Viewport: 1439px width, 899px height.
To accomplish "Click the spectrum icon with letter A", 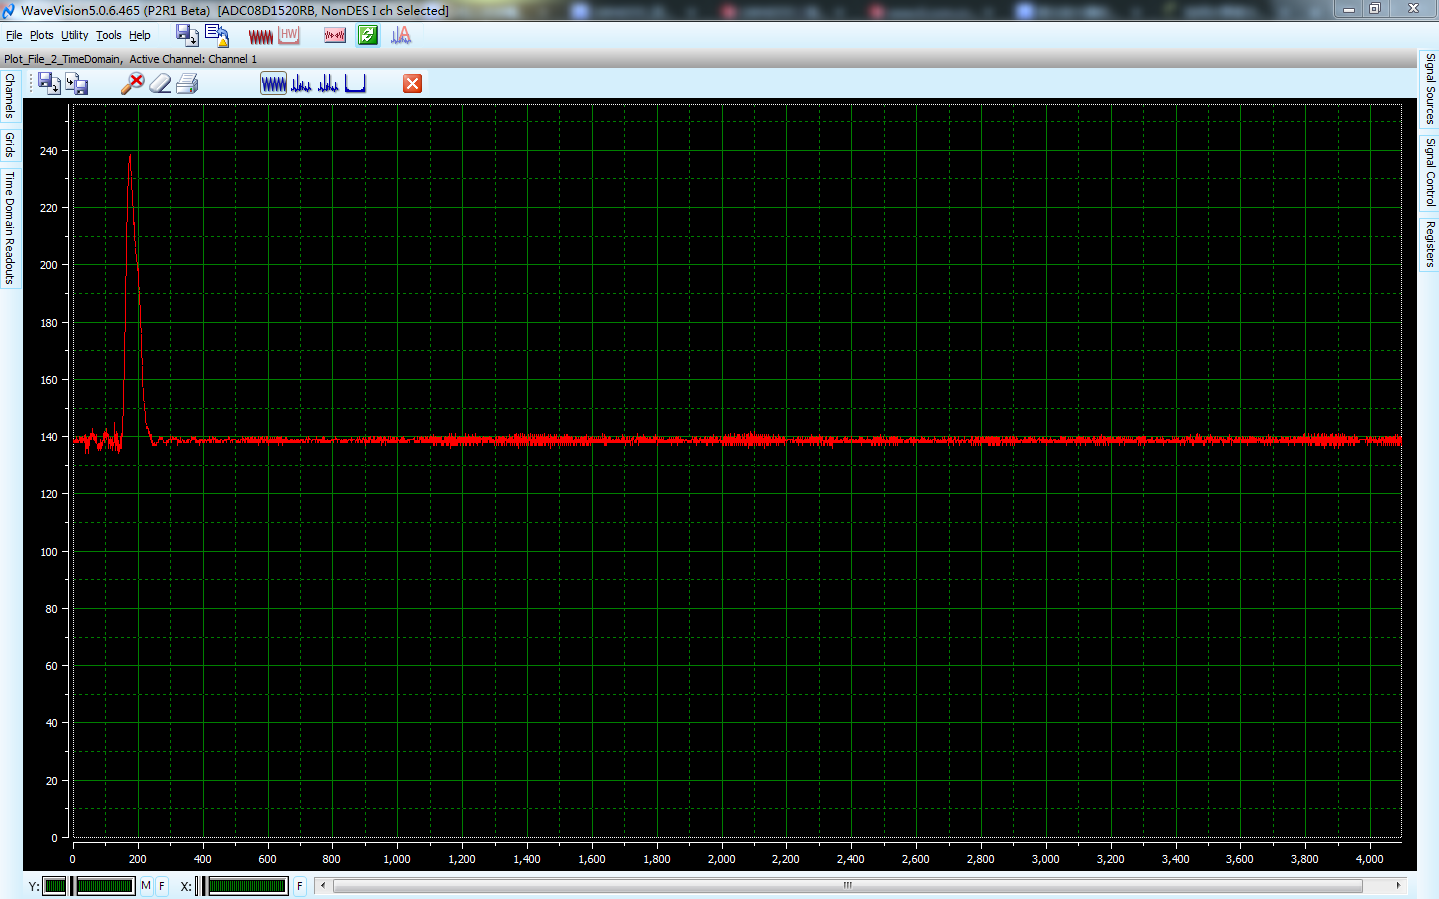I will [401, 35].
